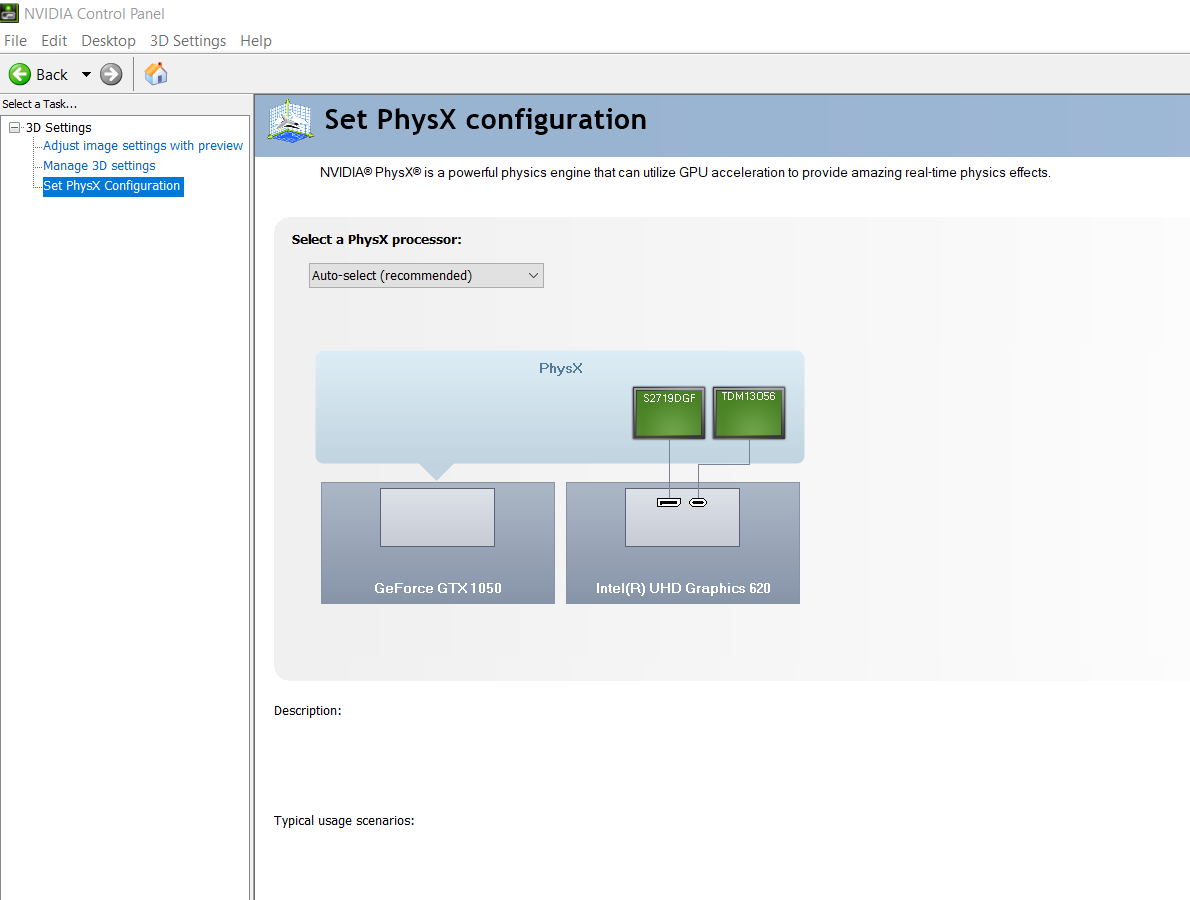Open the PhysX processor dropdown

[x=426, y=275]
